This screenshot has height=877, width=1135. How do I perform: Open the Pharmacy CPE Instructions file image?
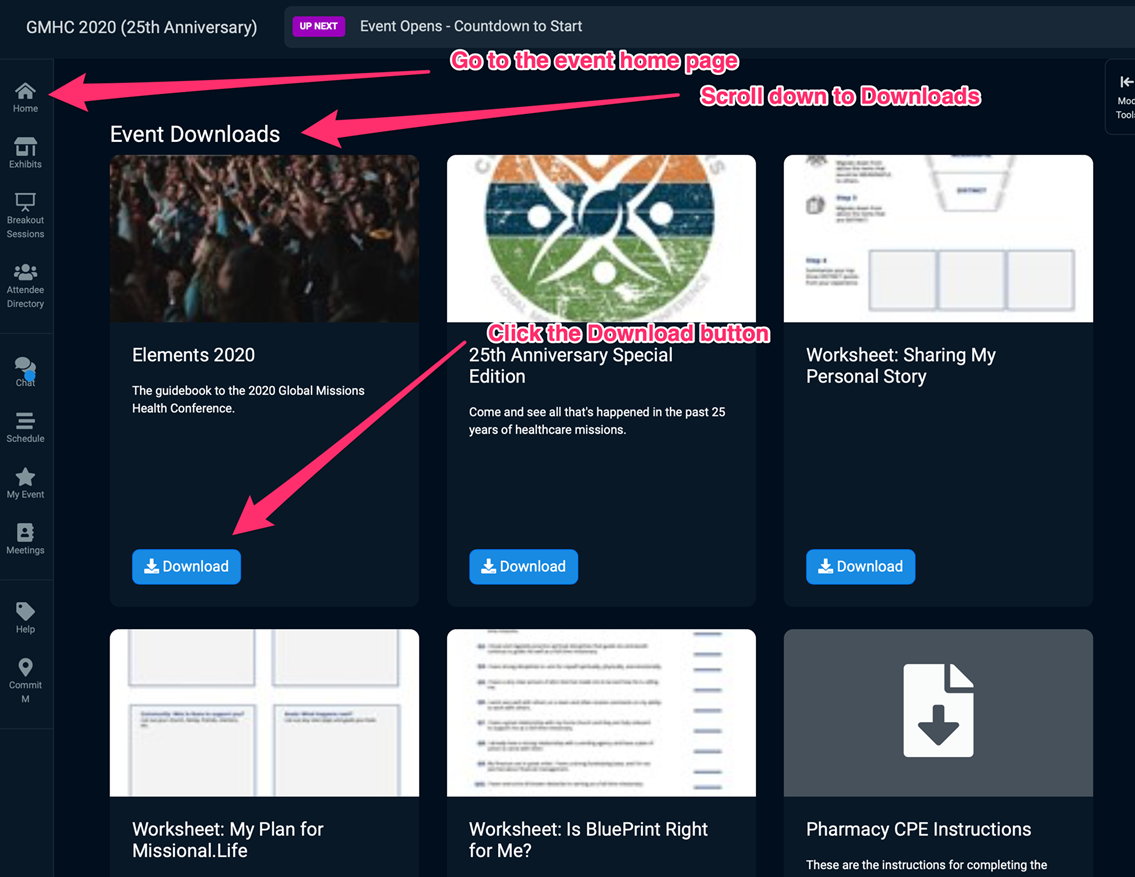pos(938,713)
